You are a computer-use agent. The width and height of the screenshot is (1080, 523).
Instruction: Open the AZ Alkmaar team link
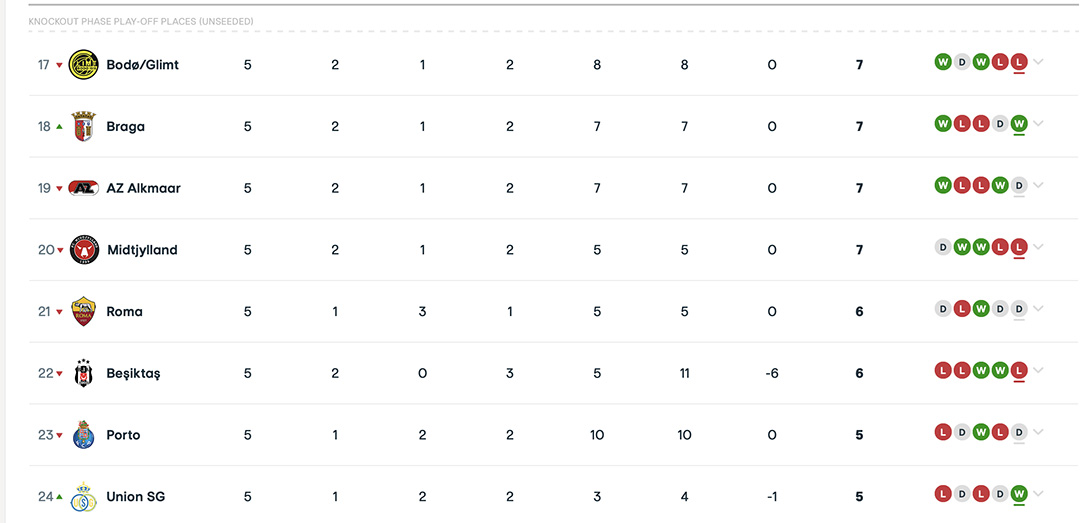[x=143, y=188]
